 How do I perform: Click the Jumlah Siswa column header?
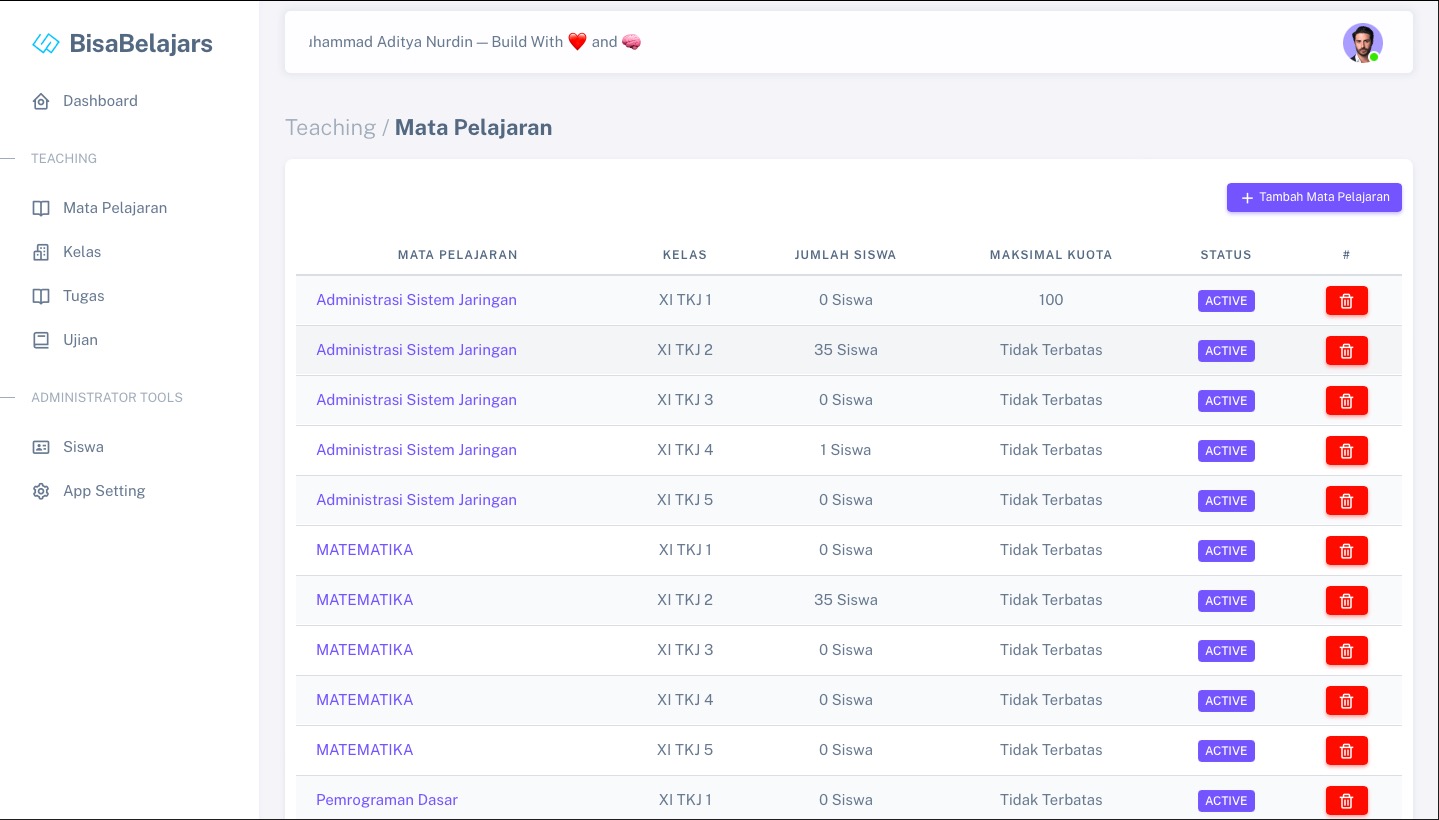(x=845, y=255)
